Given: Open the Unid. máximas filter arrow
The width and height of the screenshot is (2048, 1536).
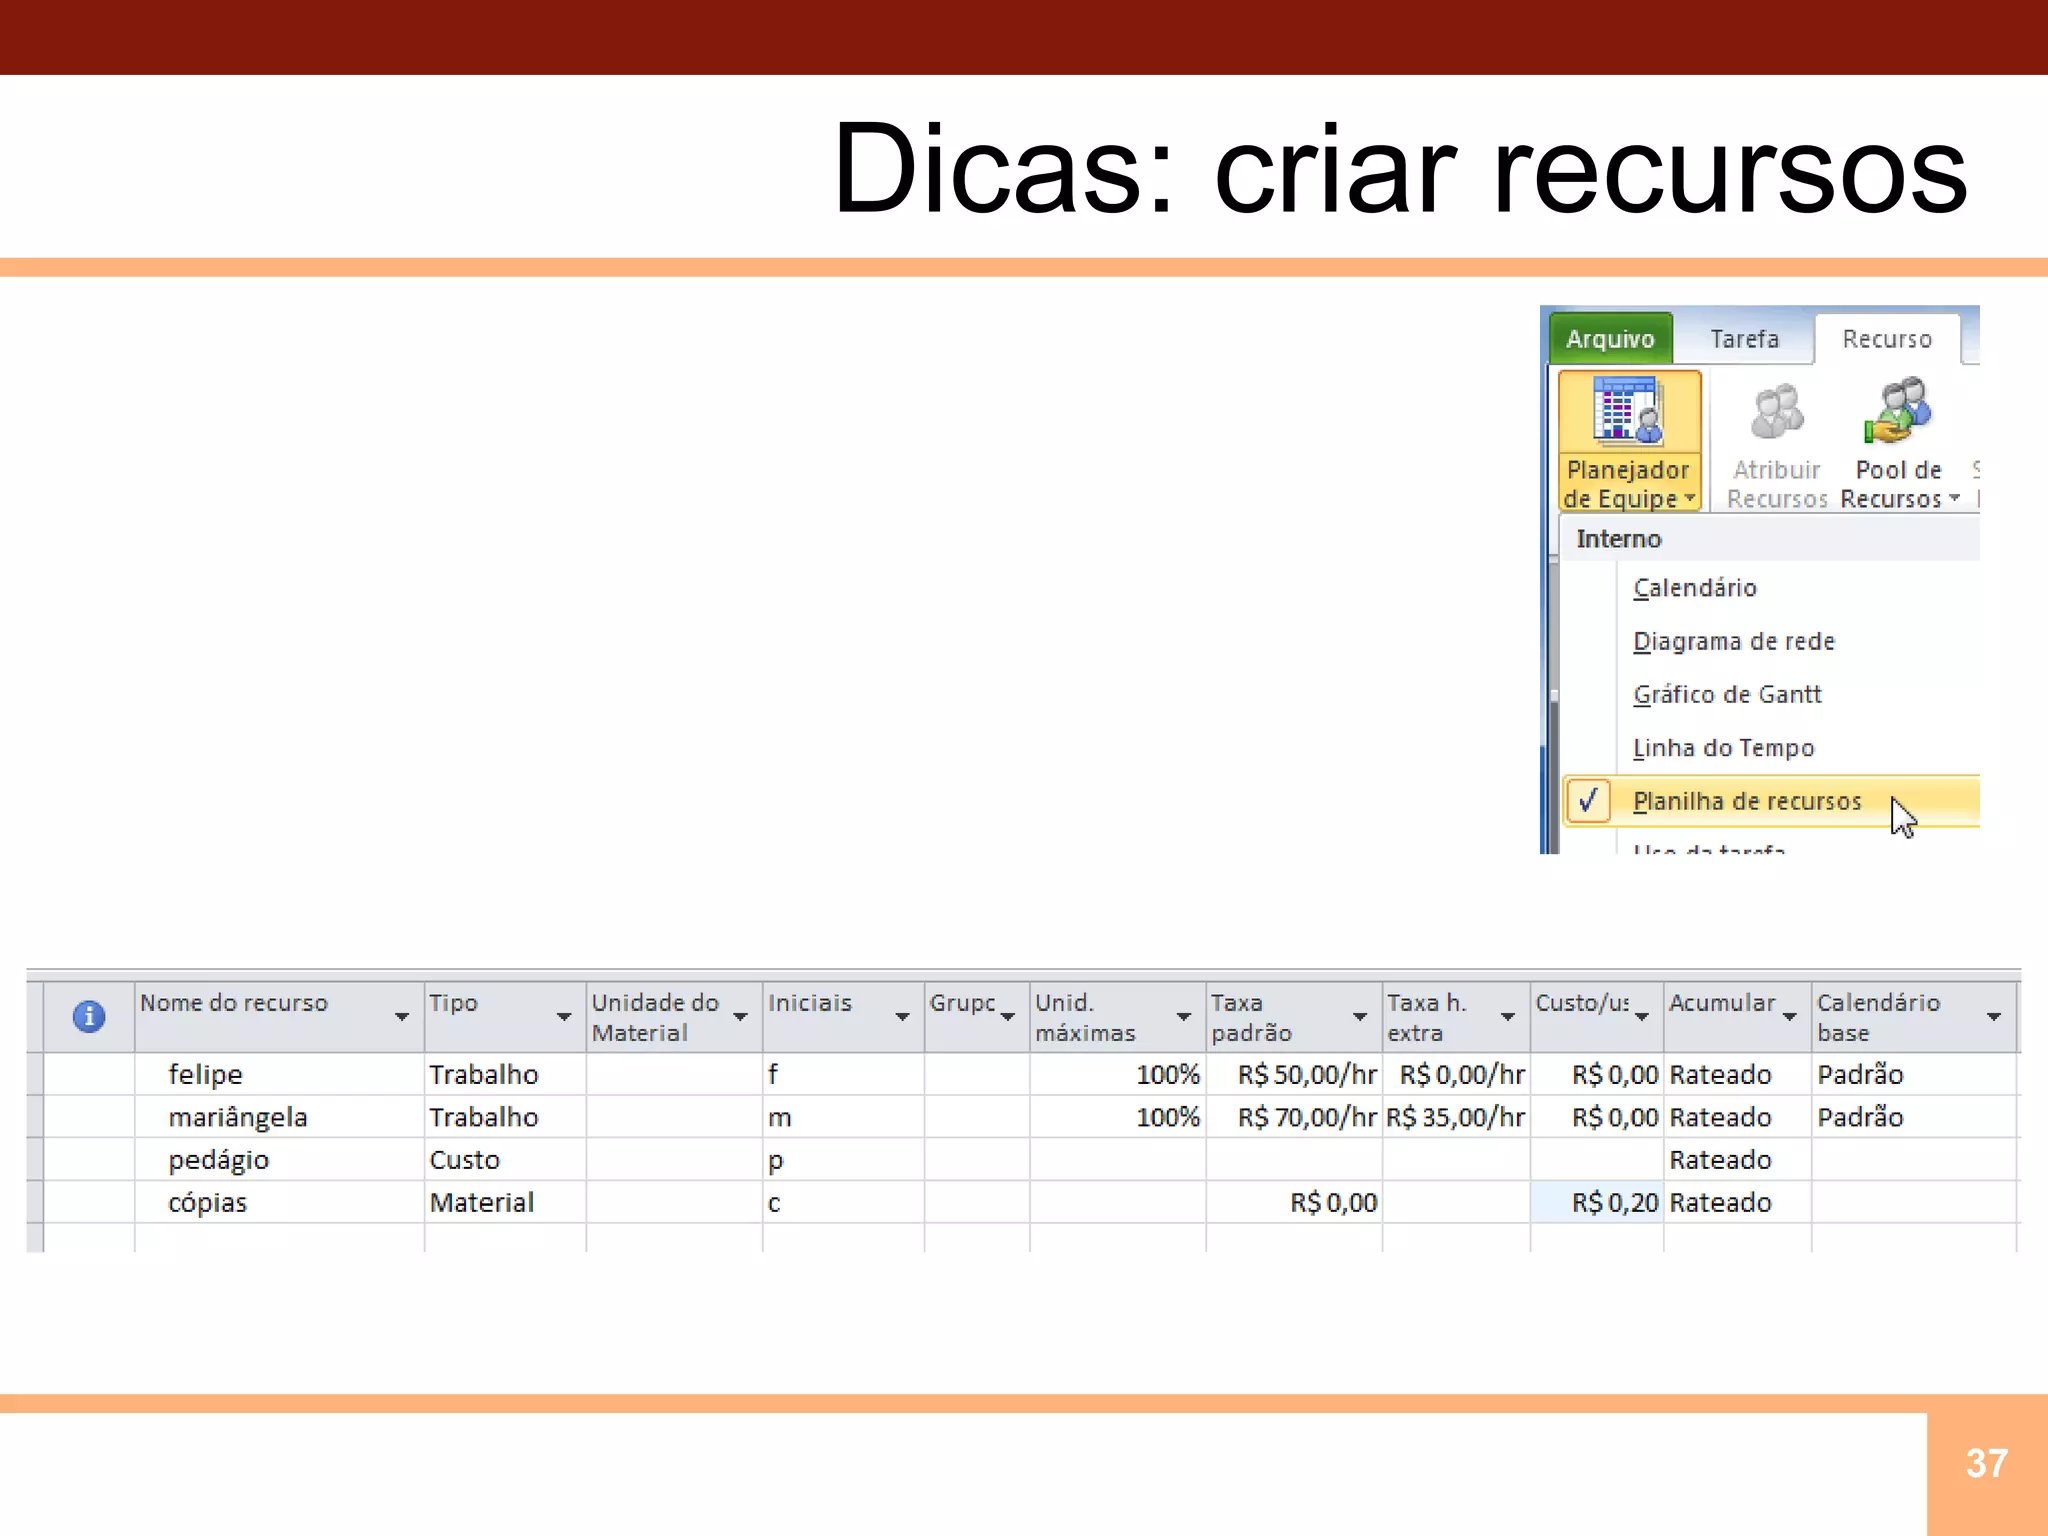Looking at the screenshot, I should (x=1184, y=1016).
